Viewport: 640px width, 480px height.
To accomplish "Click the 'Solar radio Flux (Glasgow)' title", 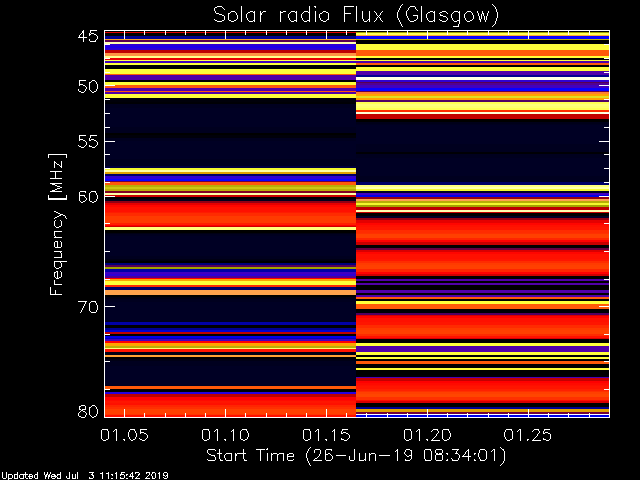I will [x=356, y=16].
